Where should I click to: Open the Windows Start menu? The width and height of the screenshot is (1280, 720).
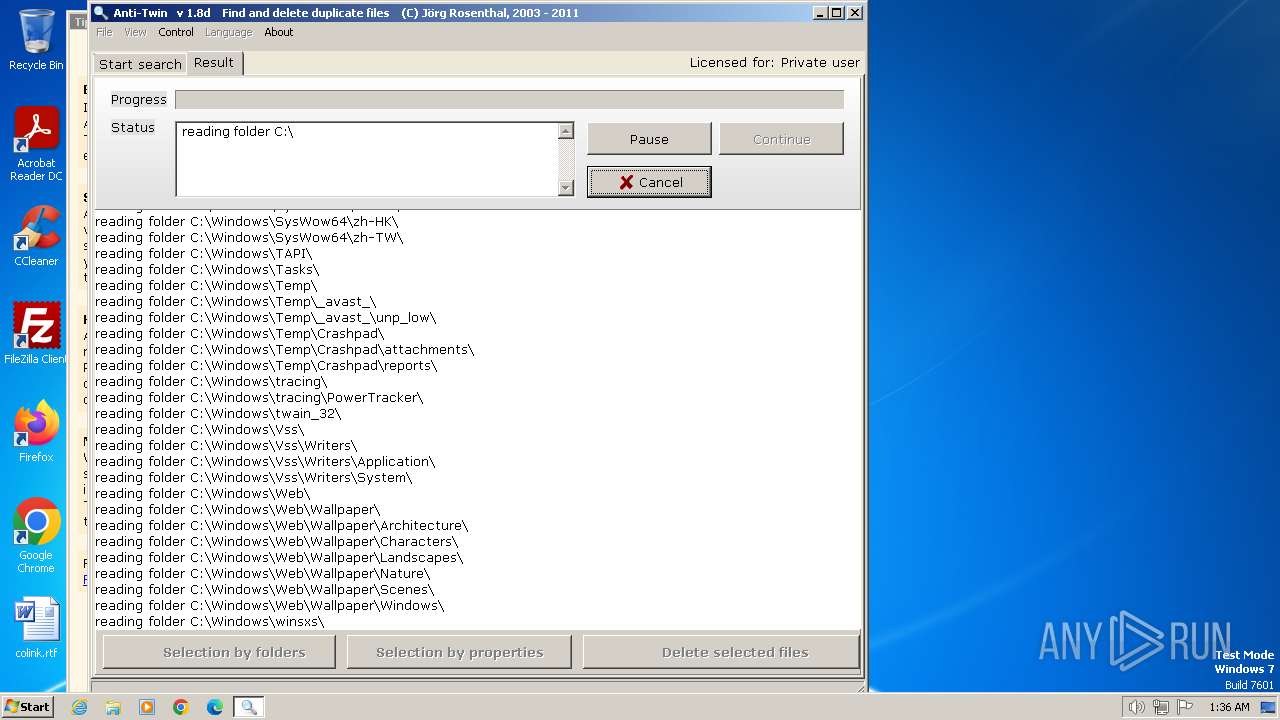coord(27,707)
